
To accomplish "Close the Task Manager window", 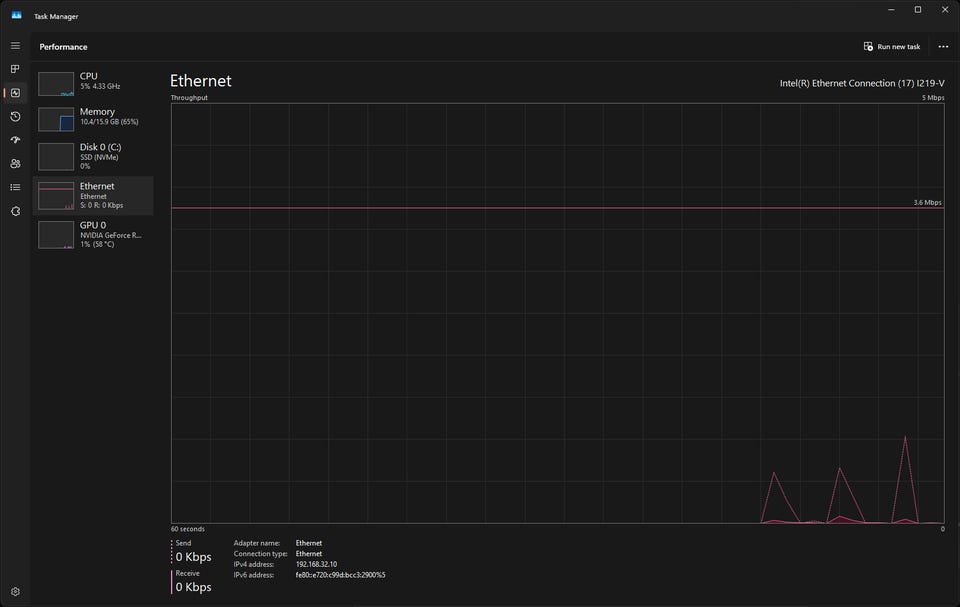I will click(x=945, y=10).
